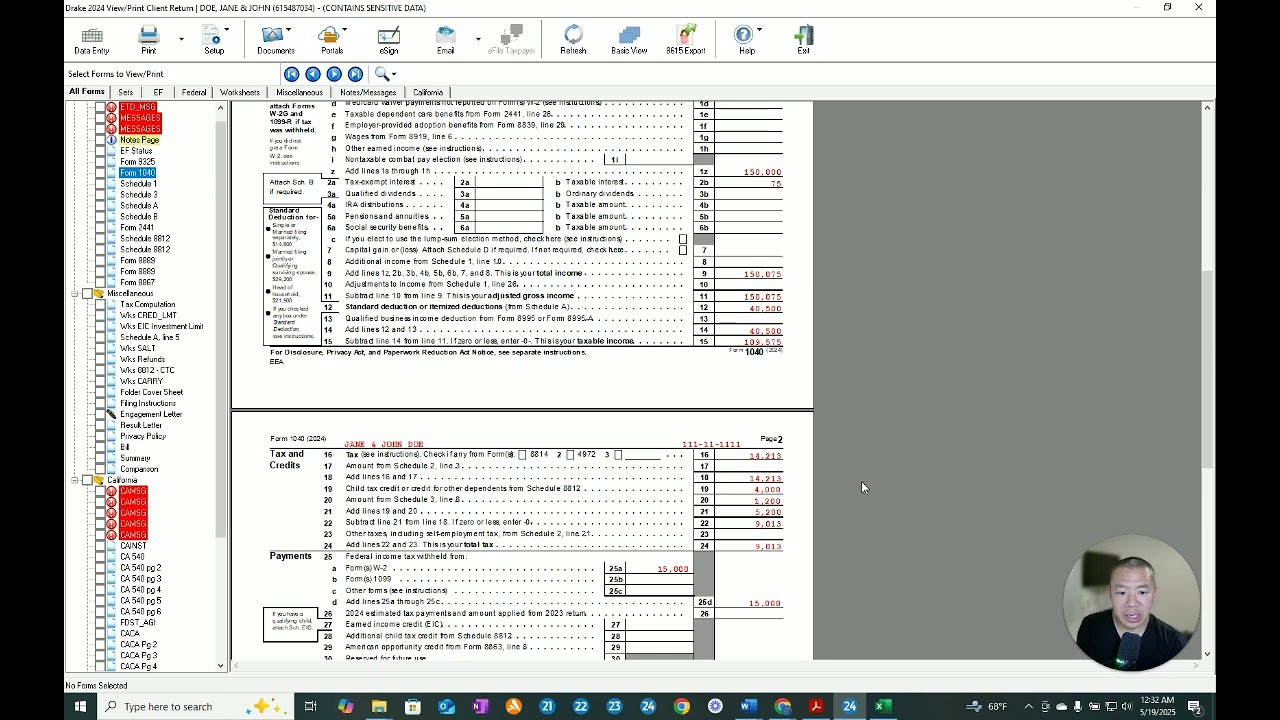The image size is (1280, 720).
Task: Refresh the client return view
Action: coord(573,40)
